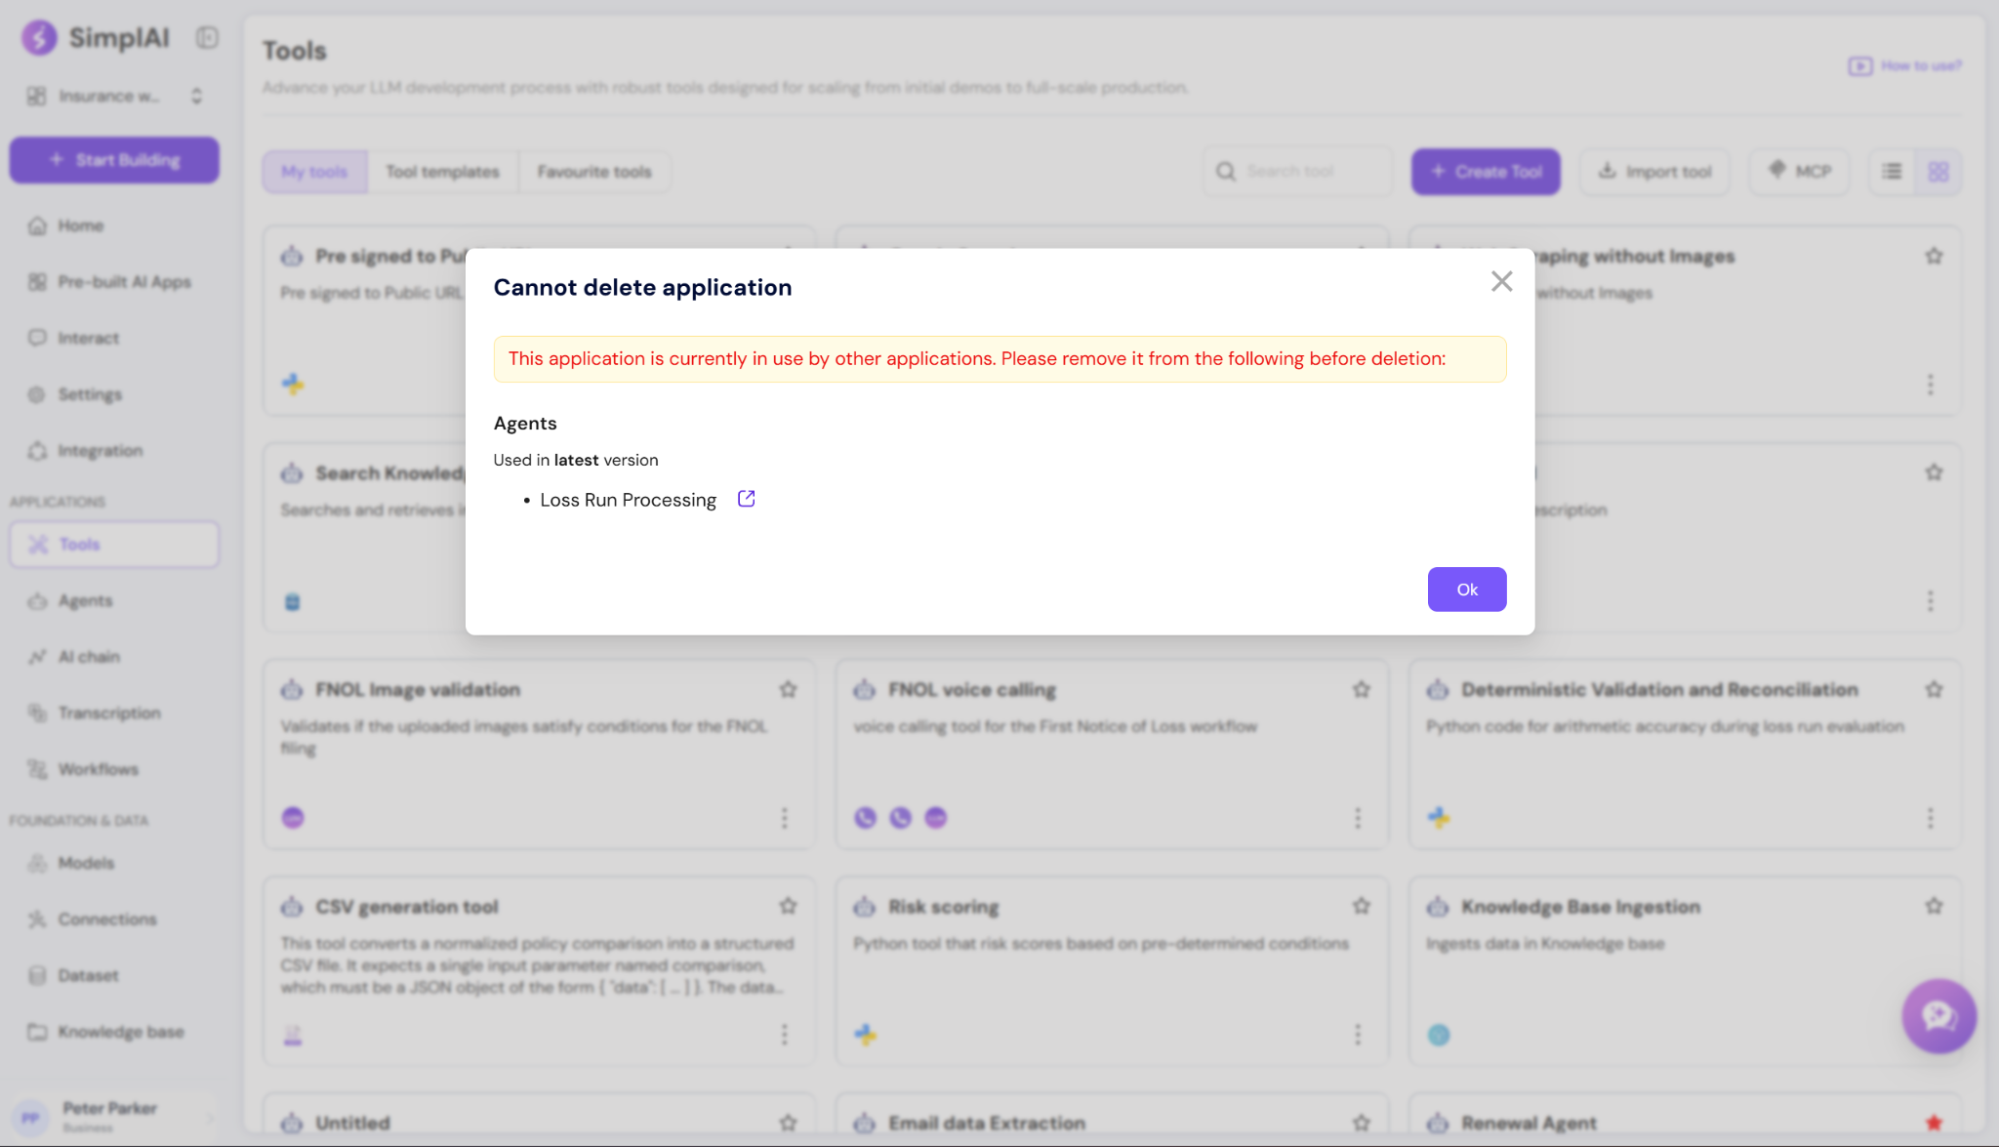Open Models in the sidebar
This screenshot has width=1999, height=1147.
click(x=86, y=863)
